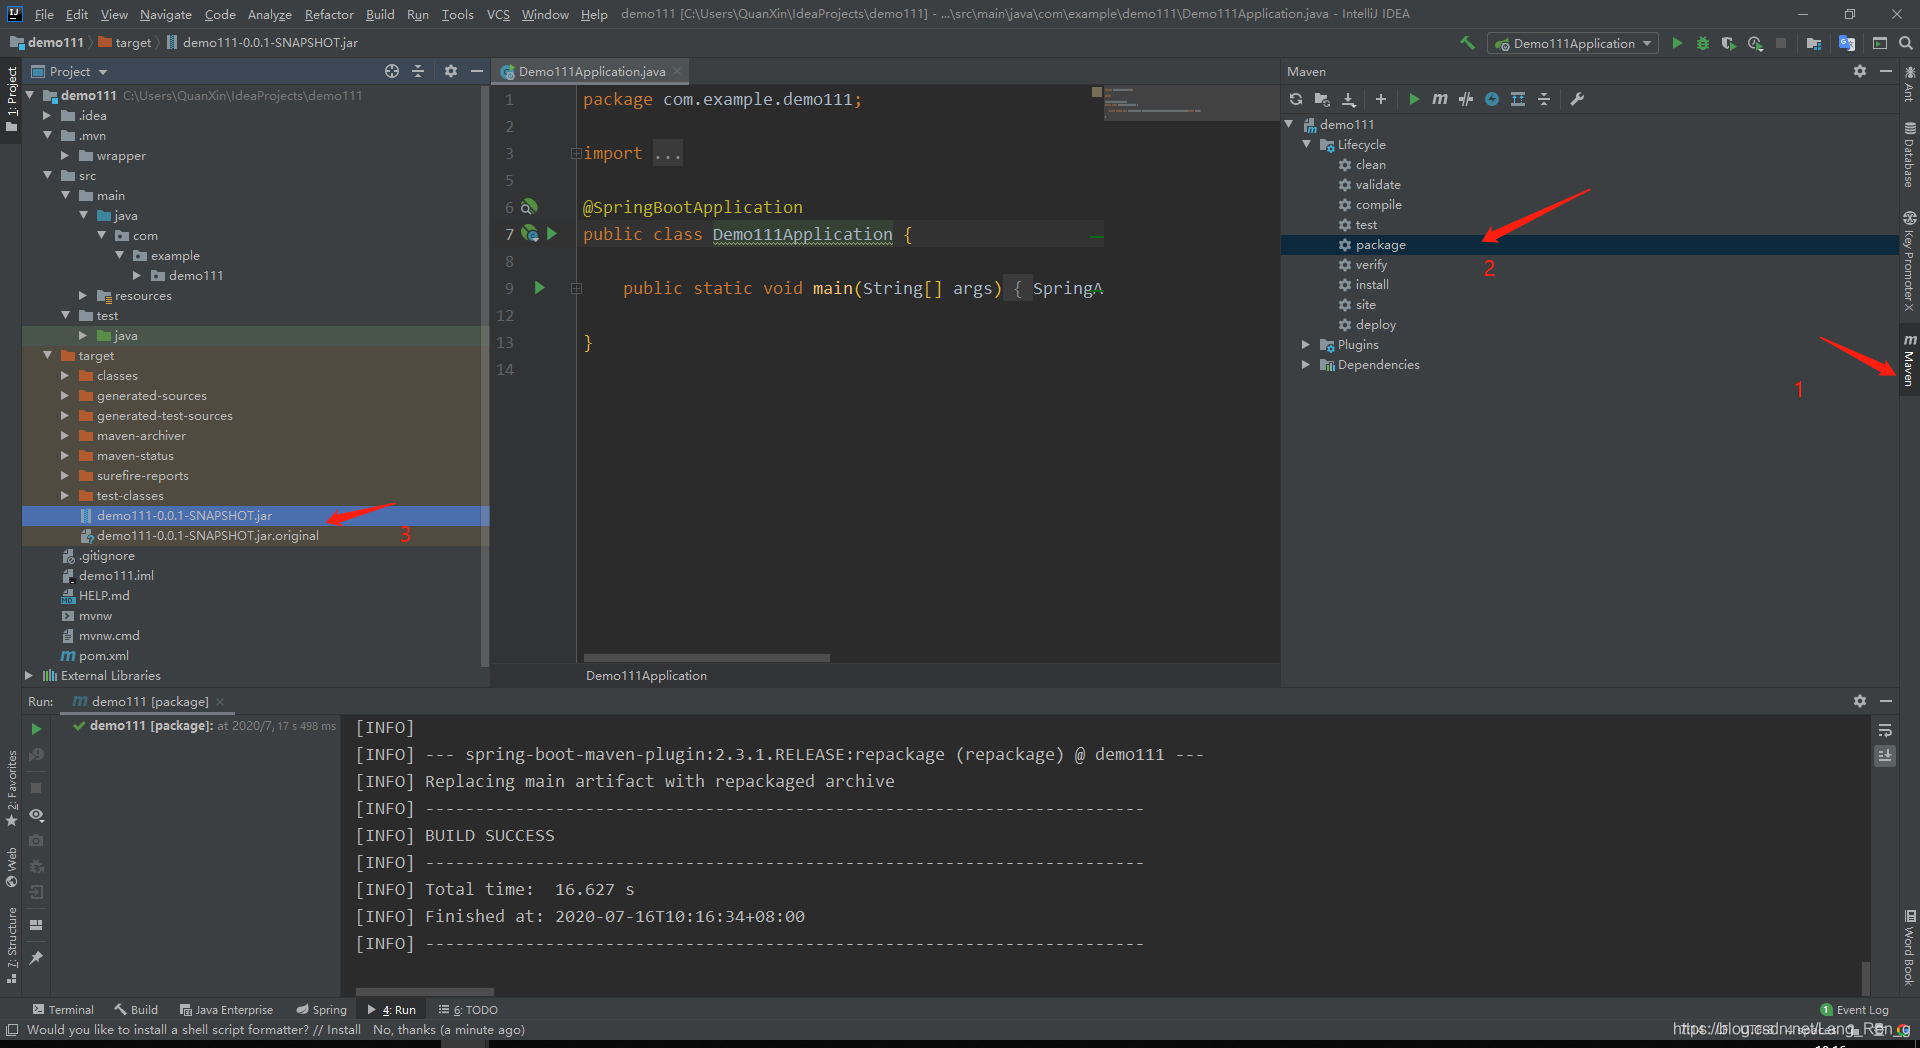Run with Coverage shield icon
This screenshot has height=1048, width=1920.
1728,43
